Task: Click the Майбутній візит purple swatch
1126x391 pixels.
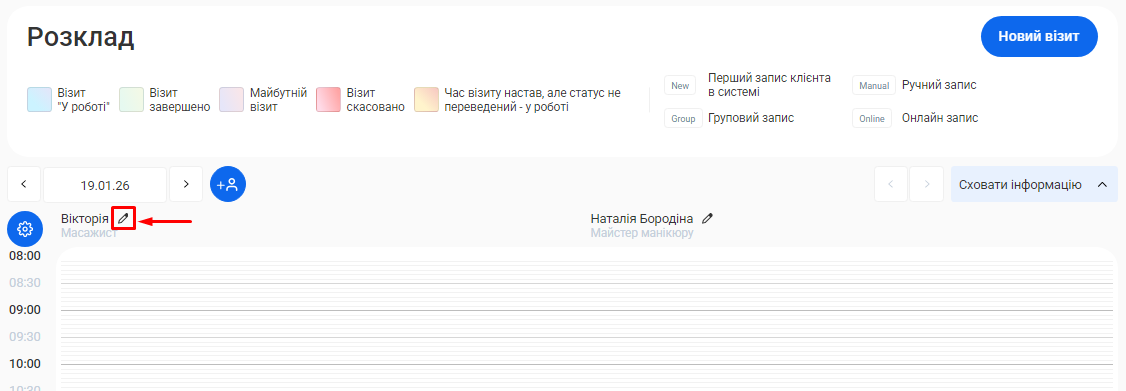Action: pyautogui.click(x=232, y=100)
